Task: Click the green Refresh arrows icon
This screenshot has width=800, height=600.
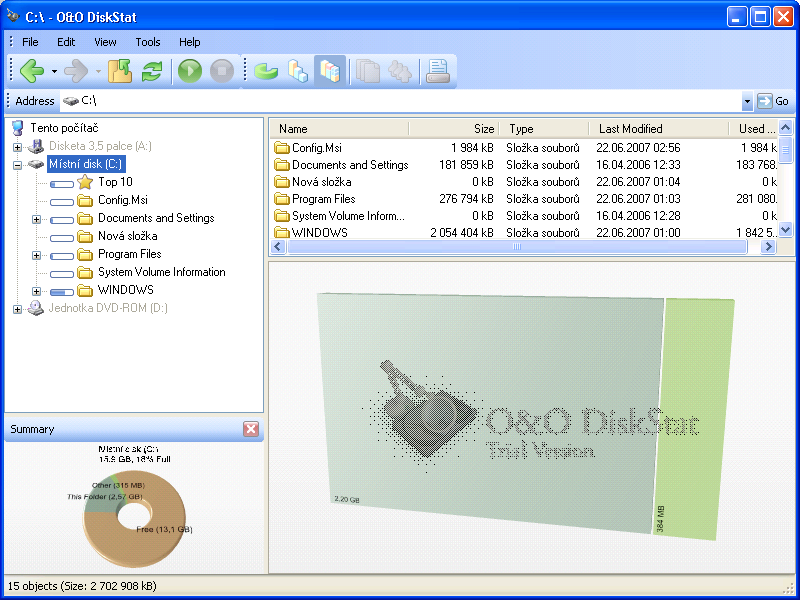Action: [152, 71]
